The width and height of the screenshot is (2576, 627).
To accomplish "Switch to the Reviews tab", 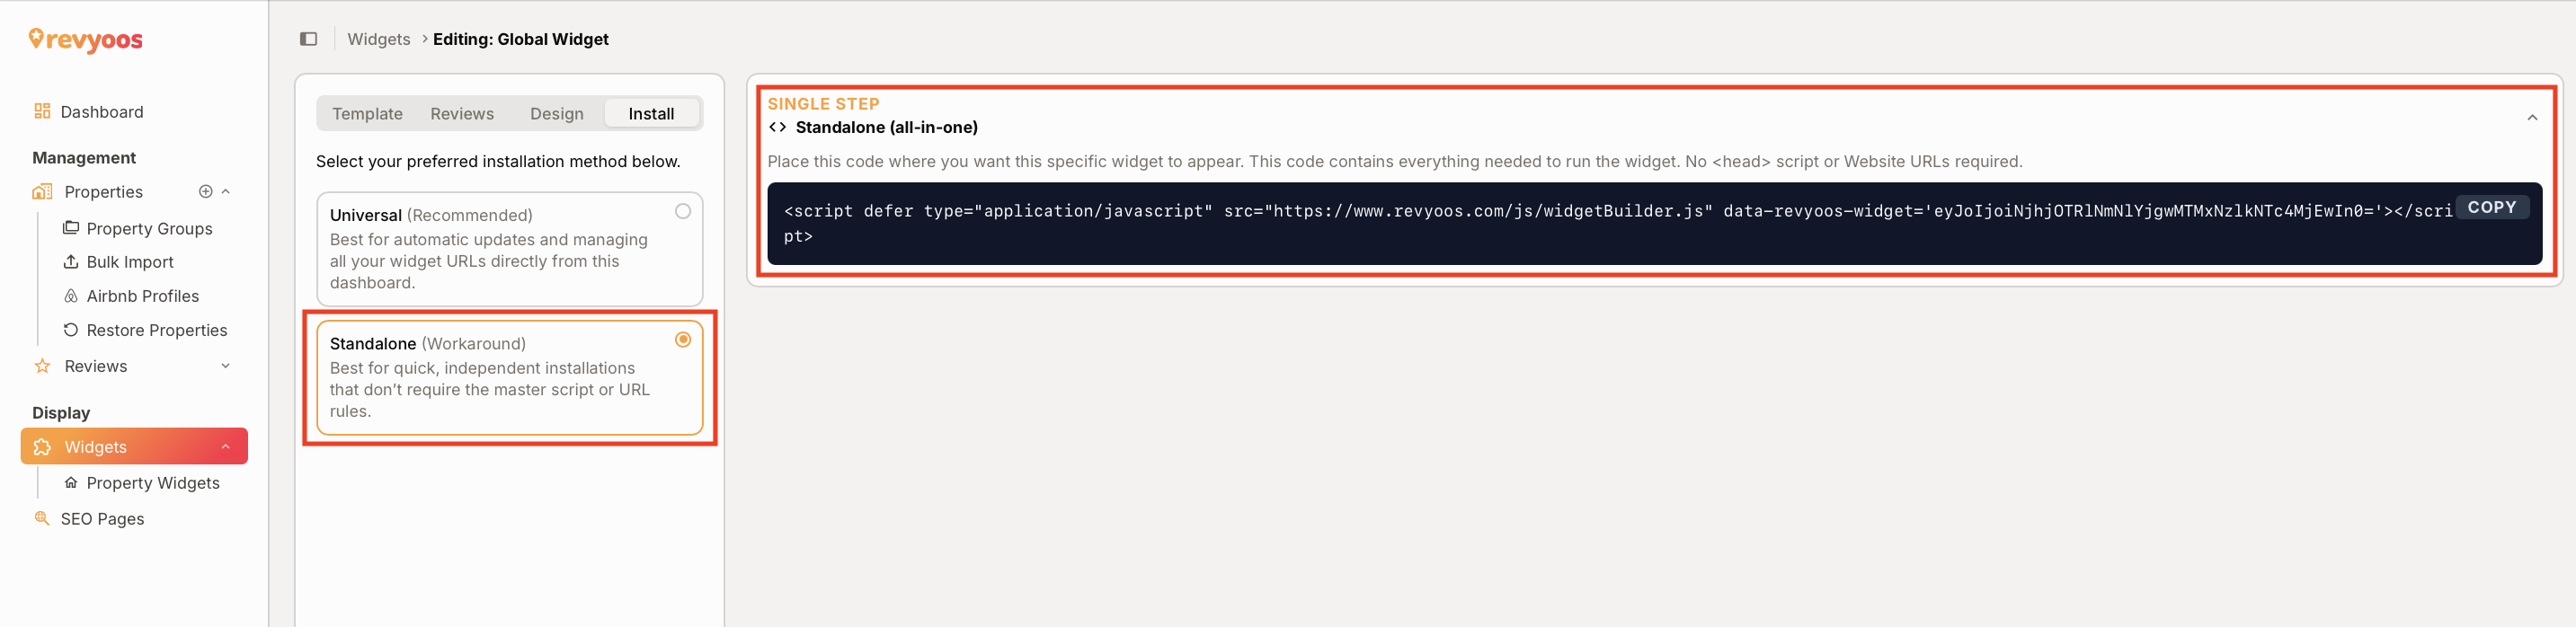I will pyautogui.click(x=462, y=114).
